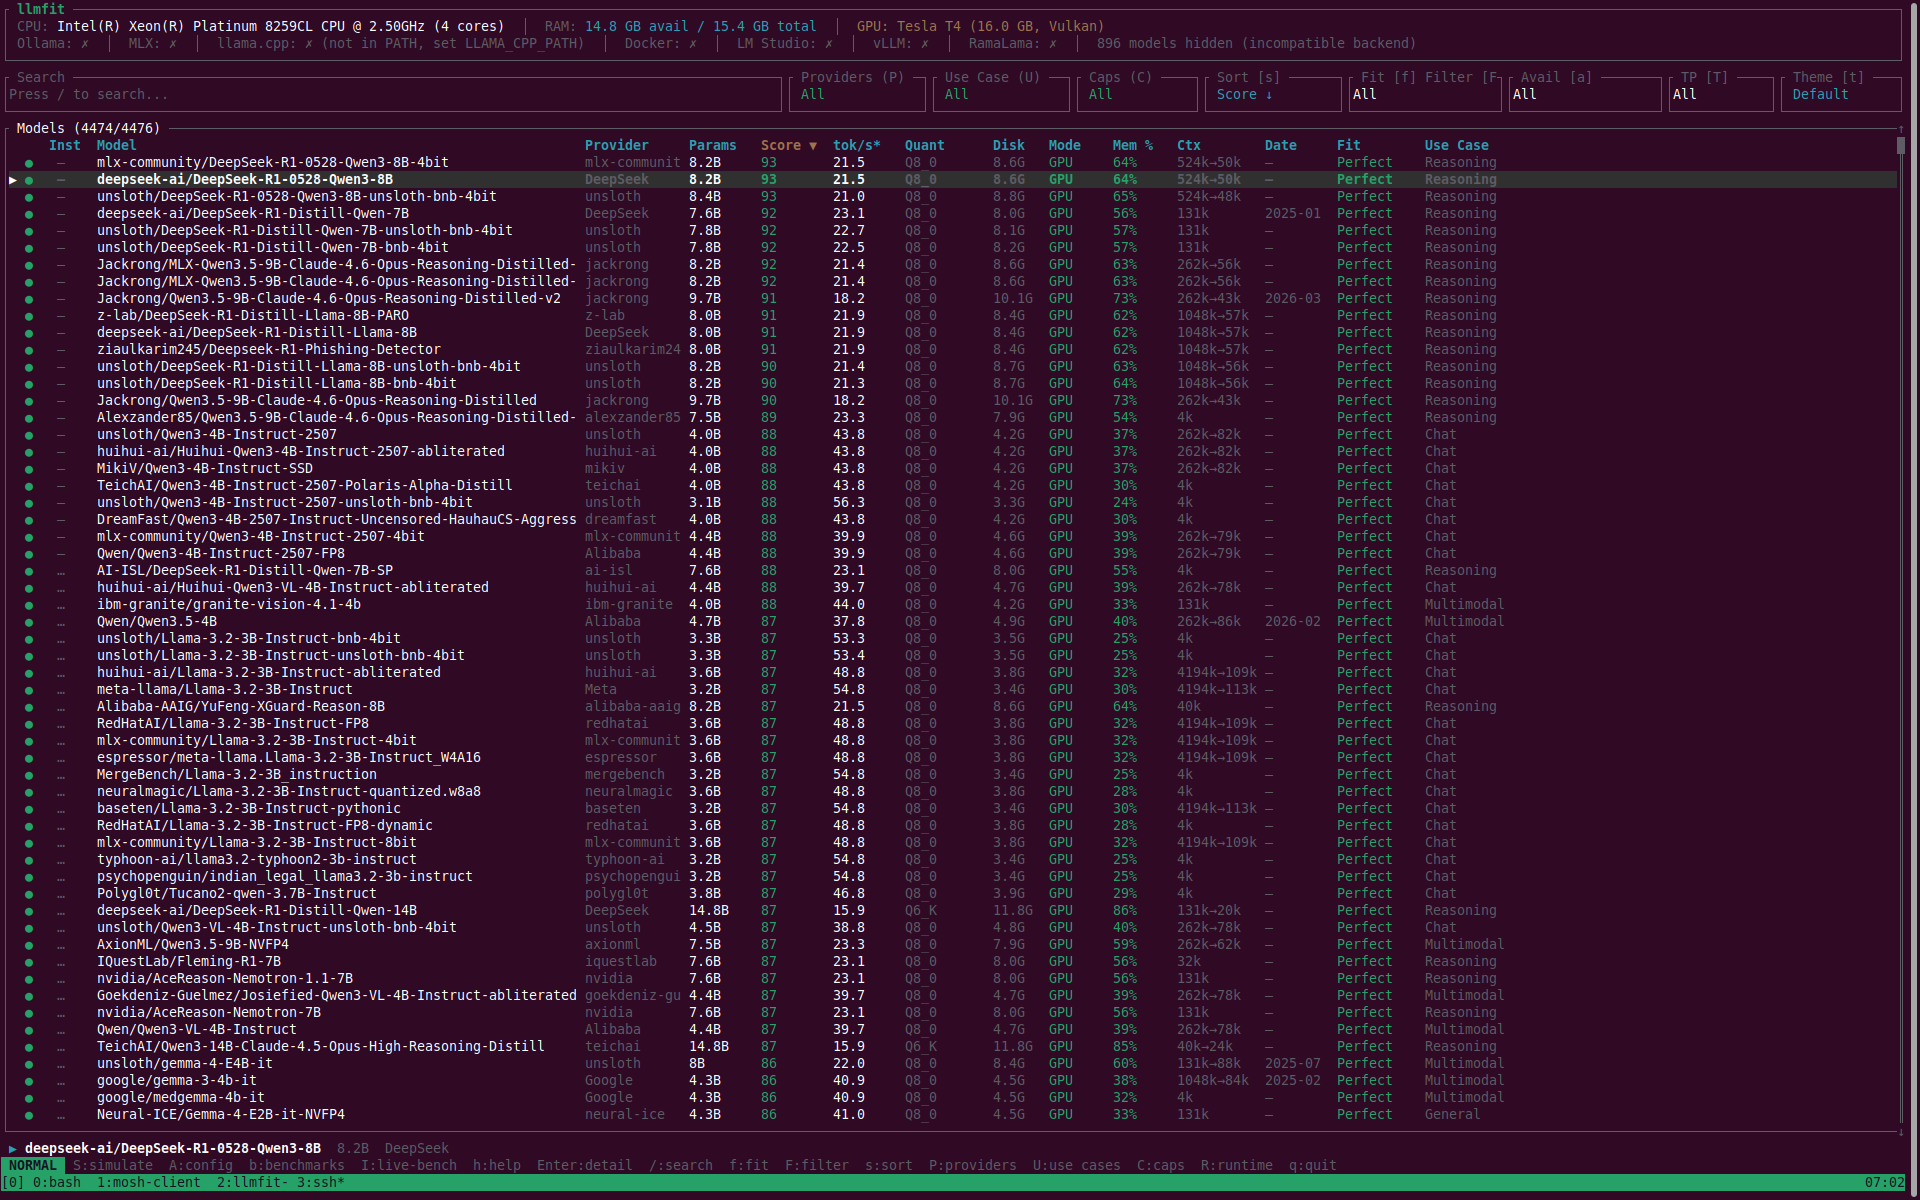Click status dot of AxionML/Qwen3.5-9B-NVFP4 row
1920x1200 pixels.
tap(29, 945)
